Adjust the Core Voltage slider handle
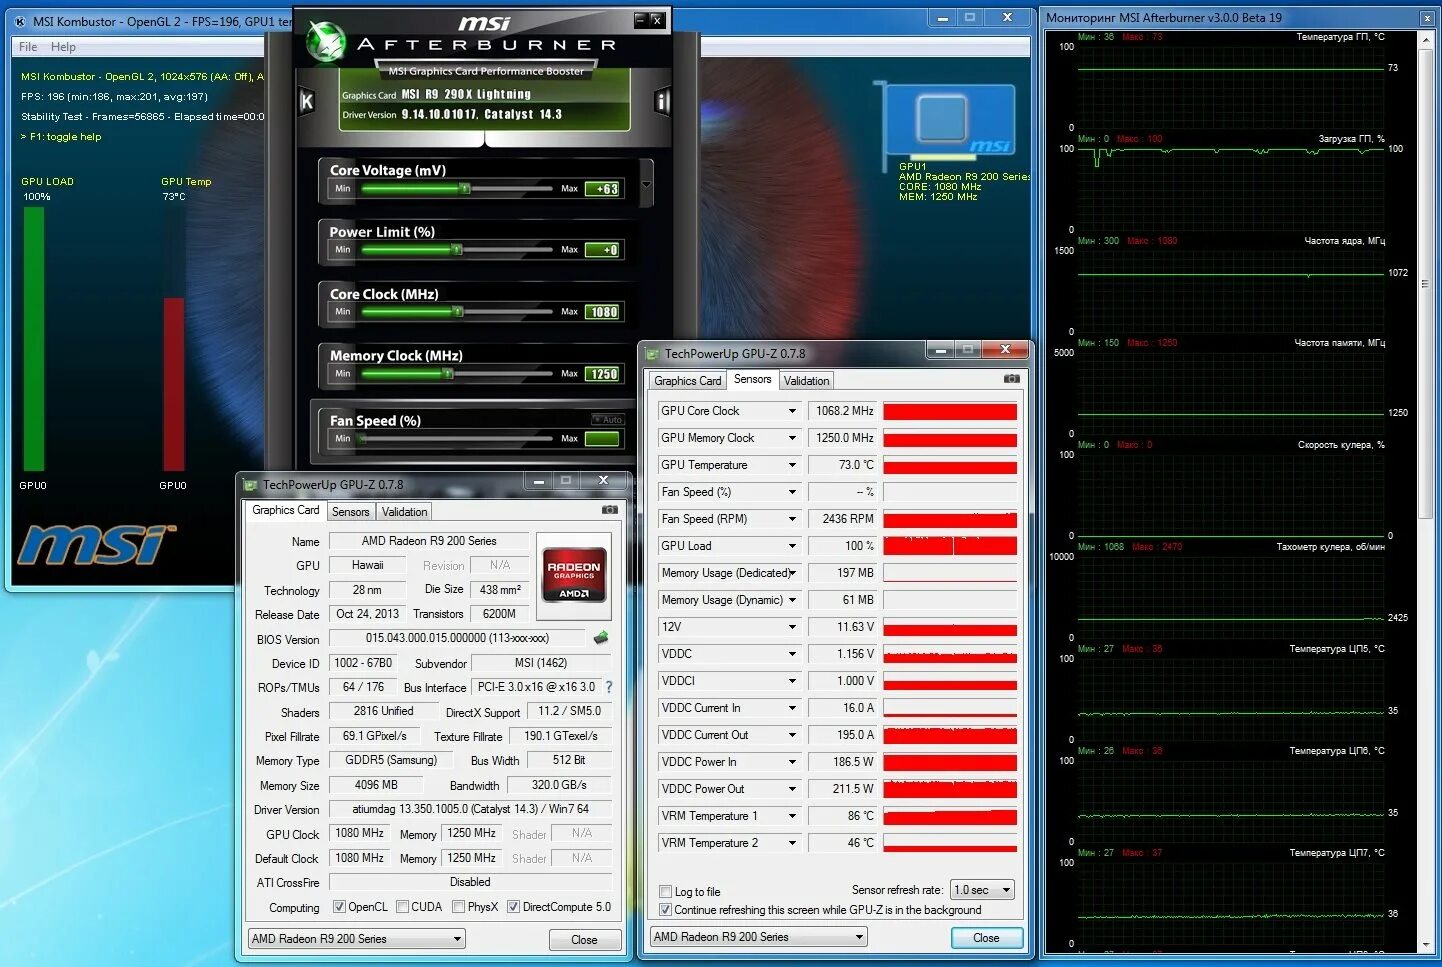 [x=464, y=188]
